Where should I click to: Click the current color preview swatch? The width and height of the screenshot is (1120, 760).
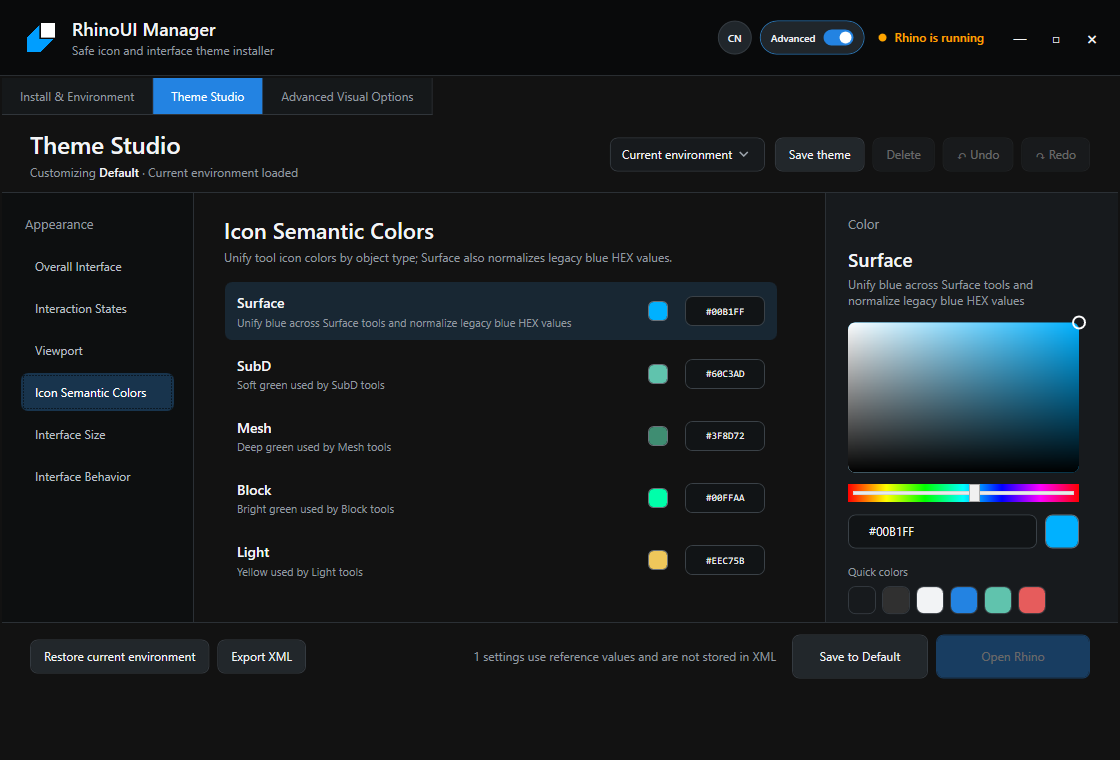(x=1061, y=531)
